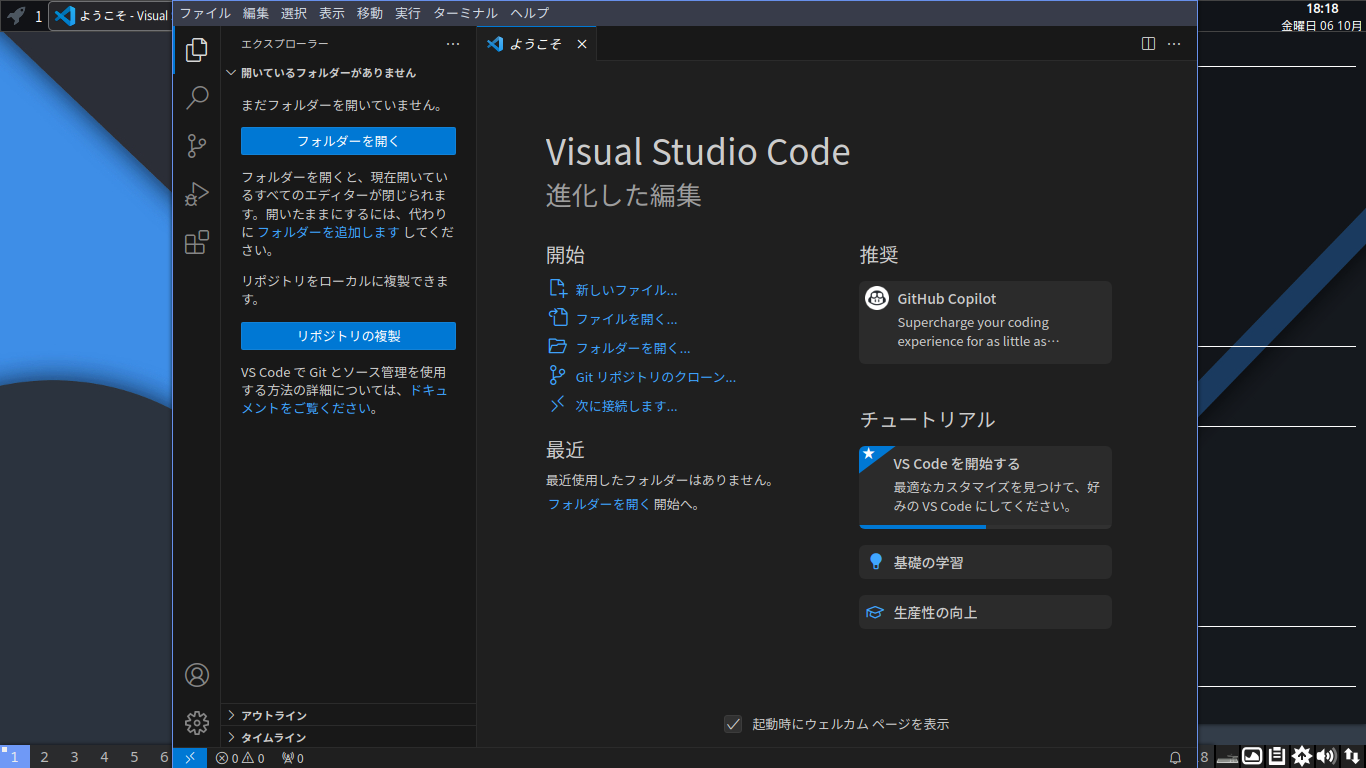Click the フォルダーを追加します link
Viewport: 1366px width, 768px height.
(x=328, y=232)
